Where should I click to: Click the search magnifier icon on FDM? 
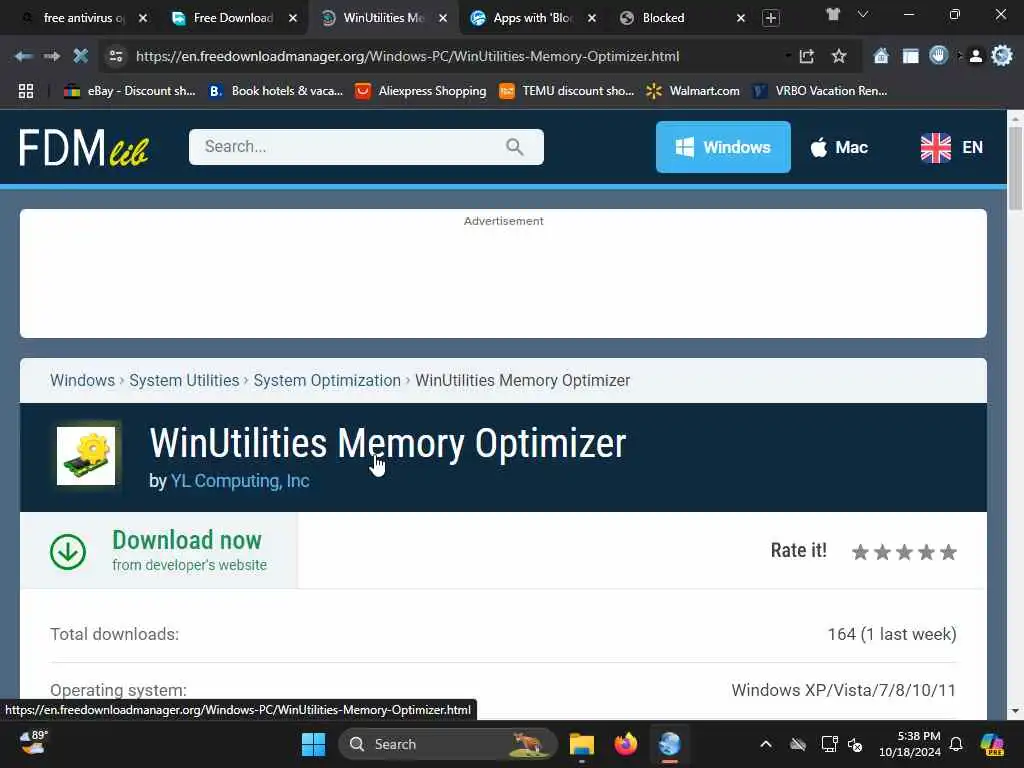515,147
